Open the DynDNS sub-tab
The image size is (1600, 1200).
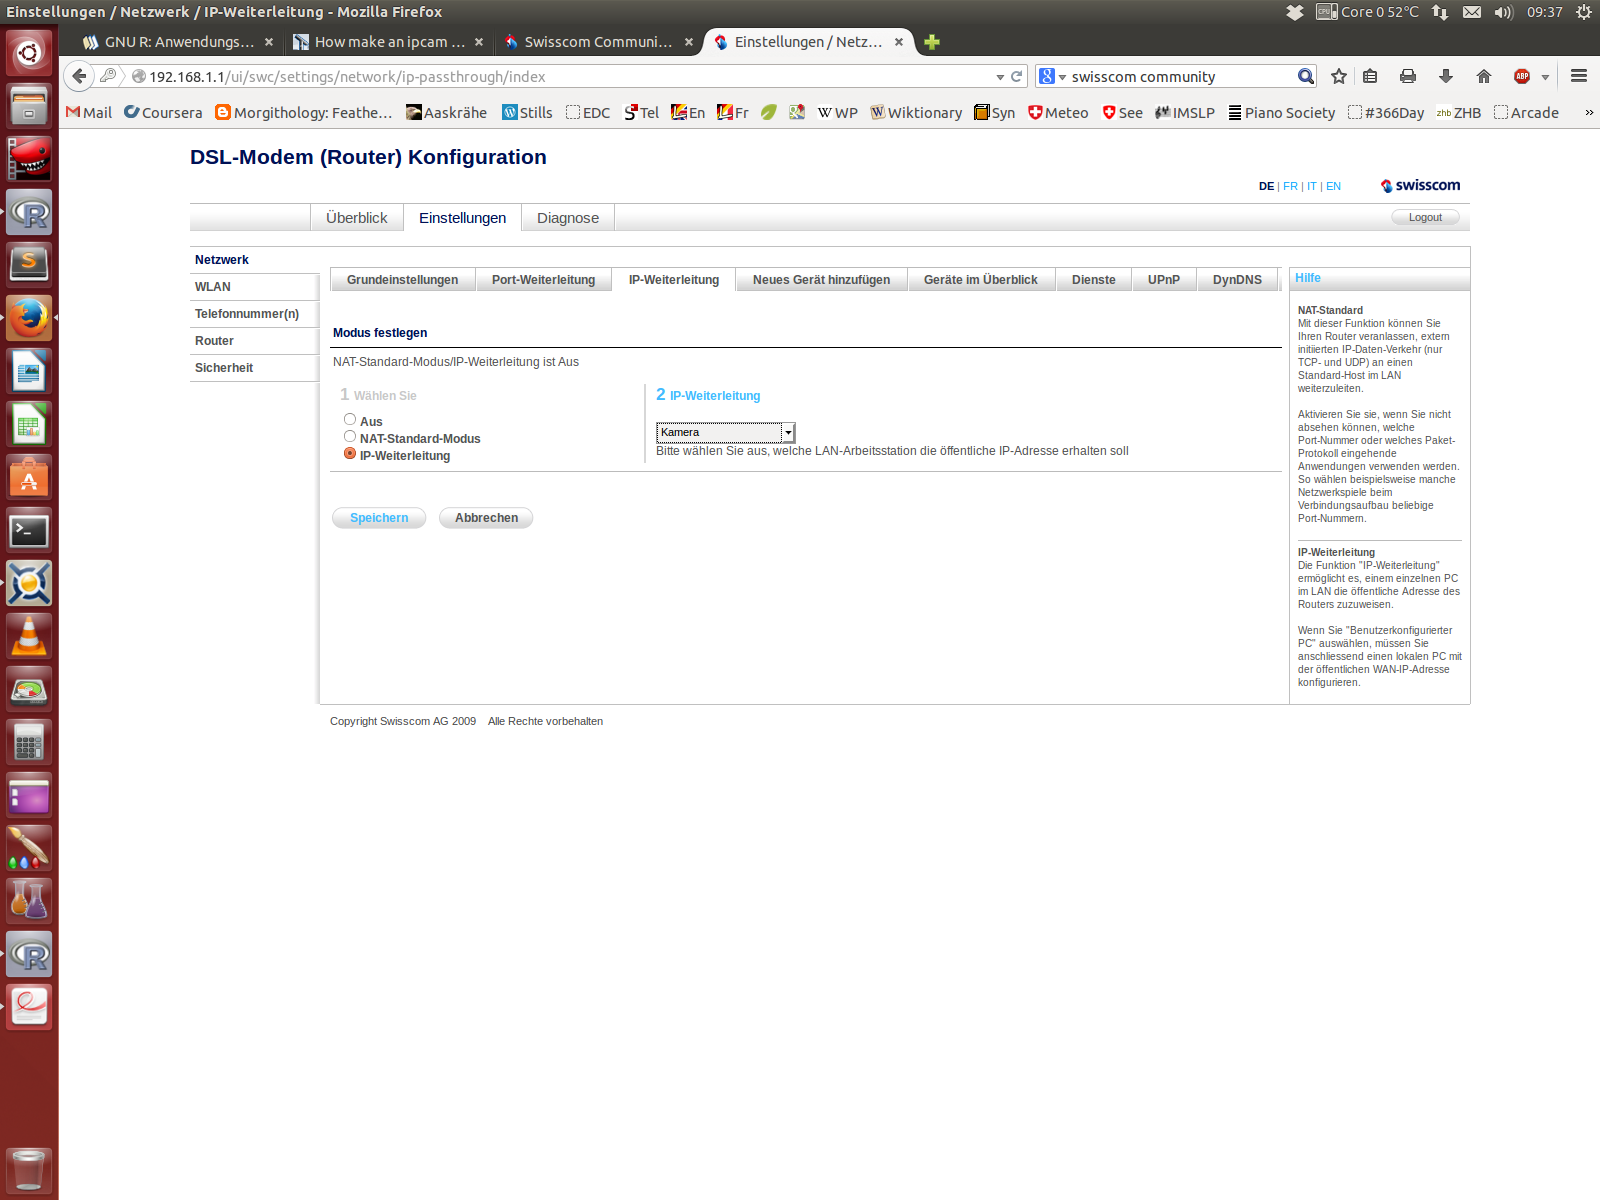(x=1237, y=280)
